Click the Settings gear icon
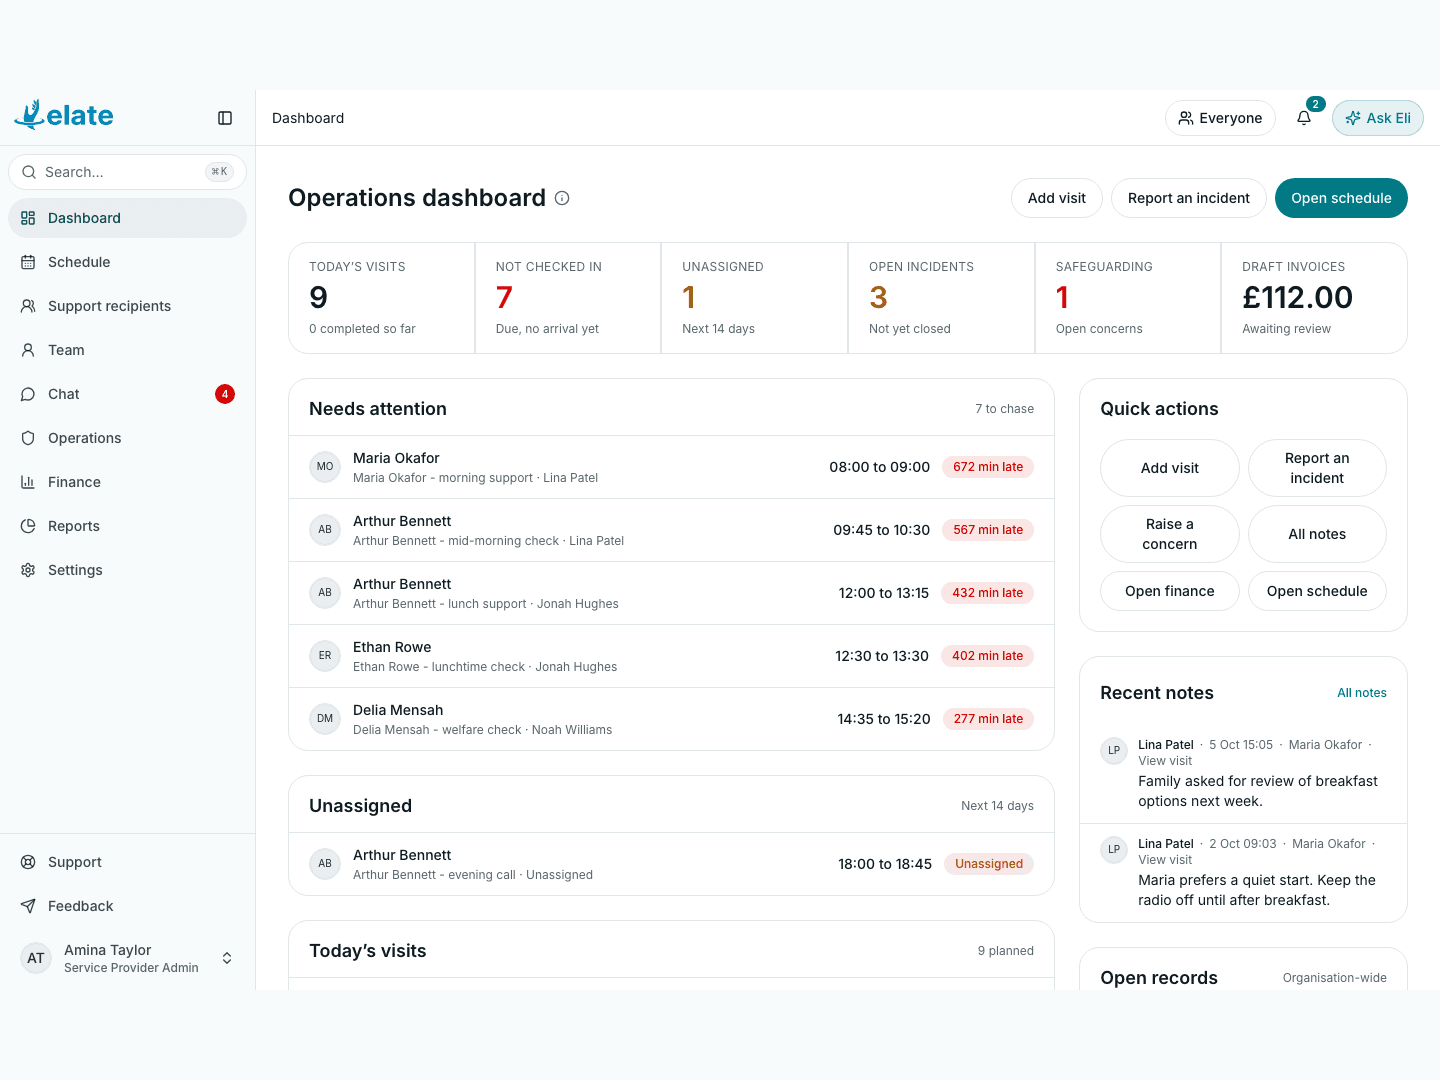 coord(28,570)
